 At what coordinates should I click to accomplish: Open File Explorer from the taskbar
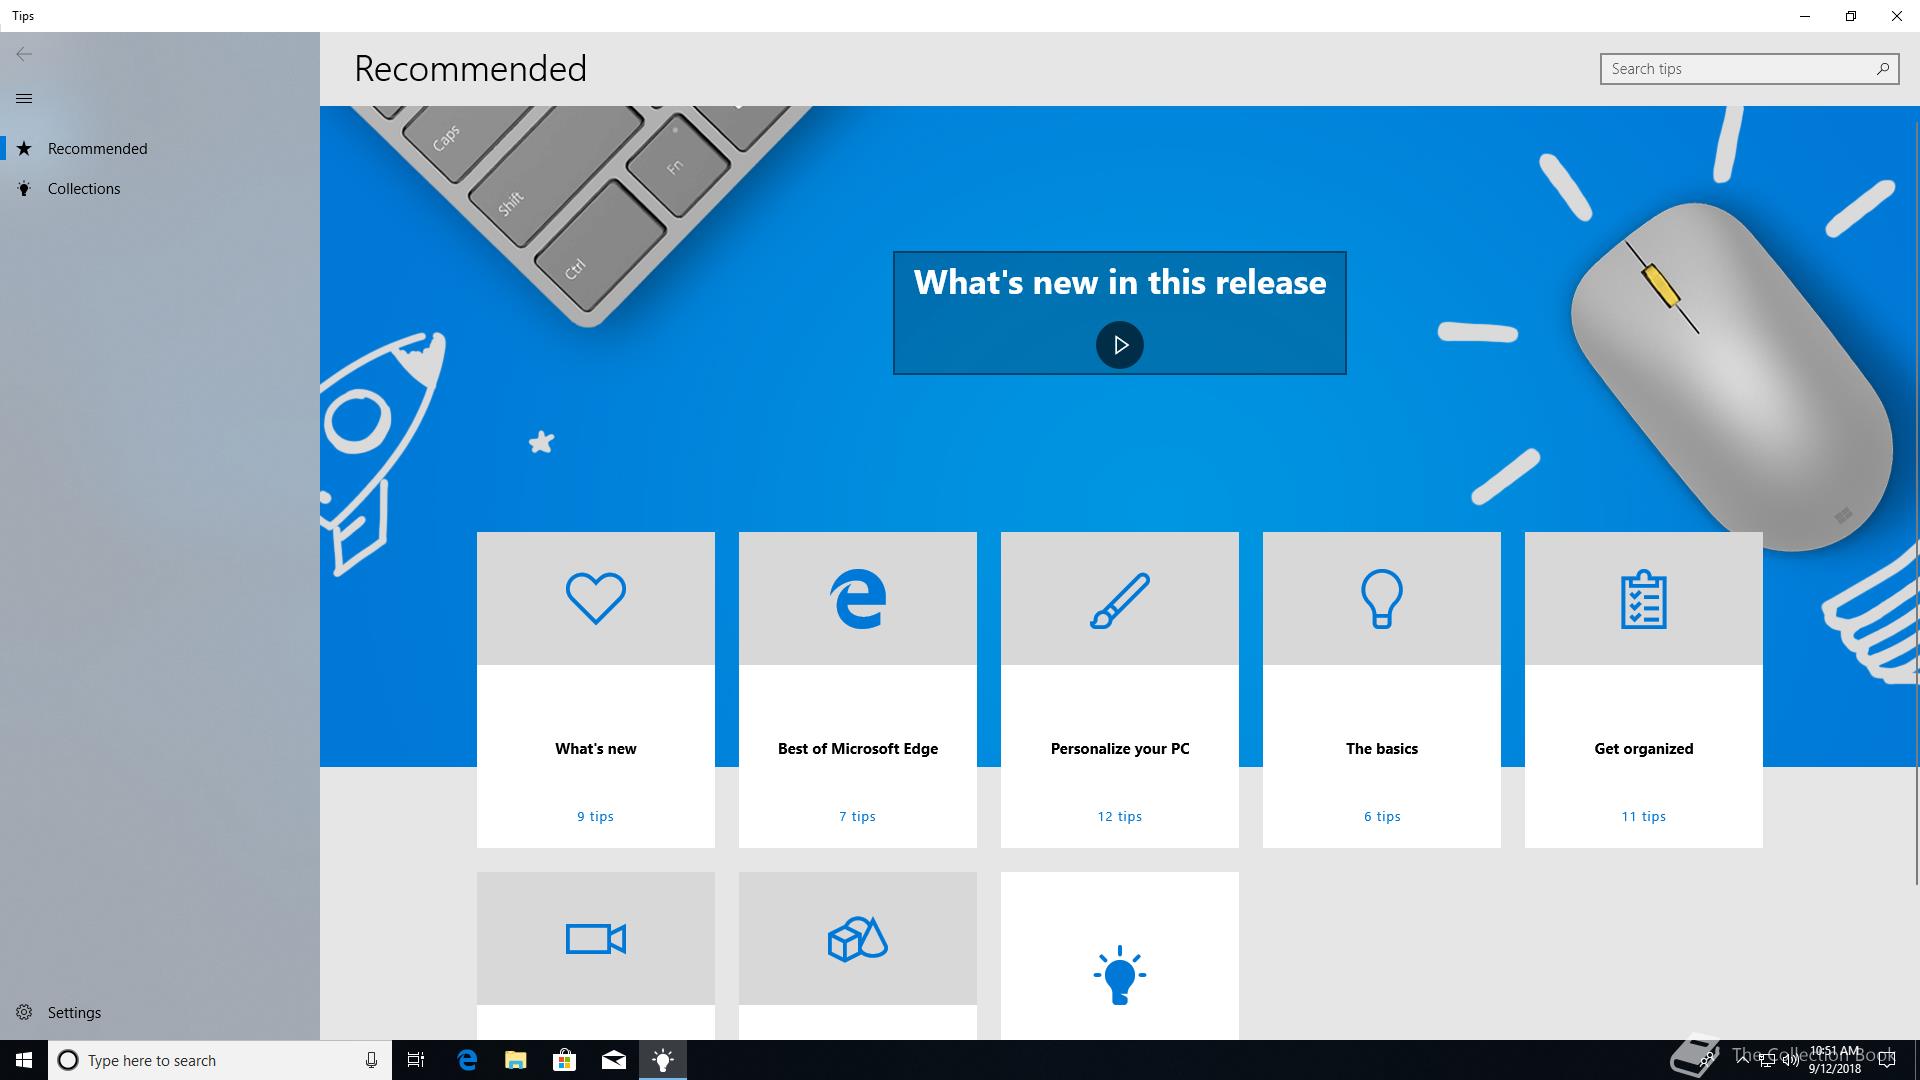516,1060
